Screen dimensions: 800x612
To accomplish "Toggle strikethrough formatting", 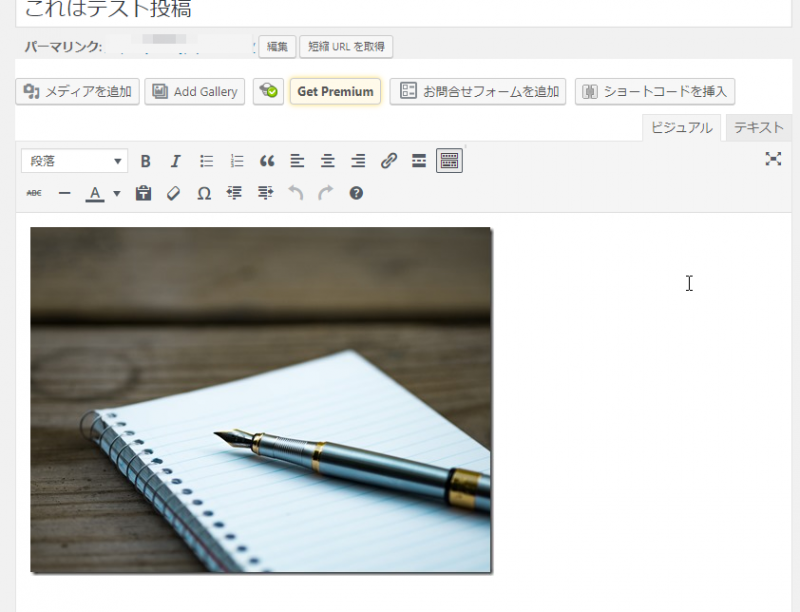I will [34, 193].
